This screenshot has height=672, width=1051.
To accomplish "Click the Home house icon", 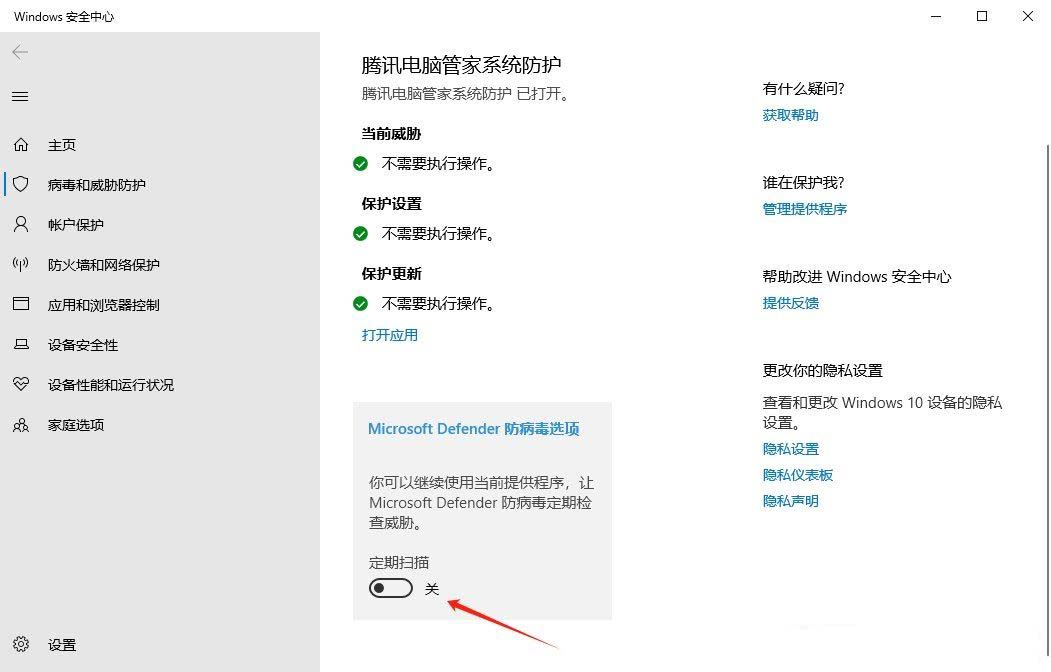I will [x=21, y=144].
